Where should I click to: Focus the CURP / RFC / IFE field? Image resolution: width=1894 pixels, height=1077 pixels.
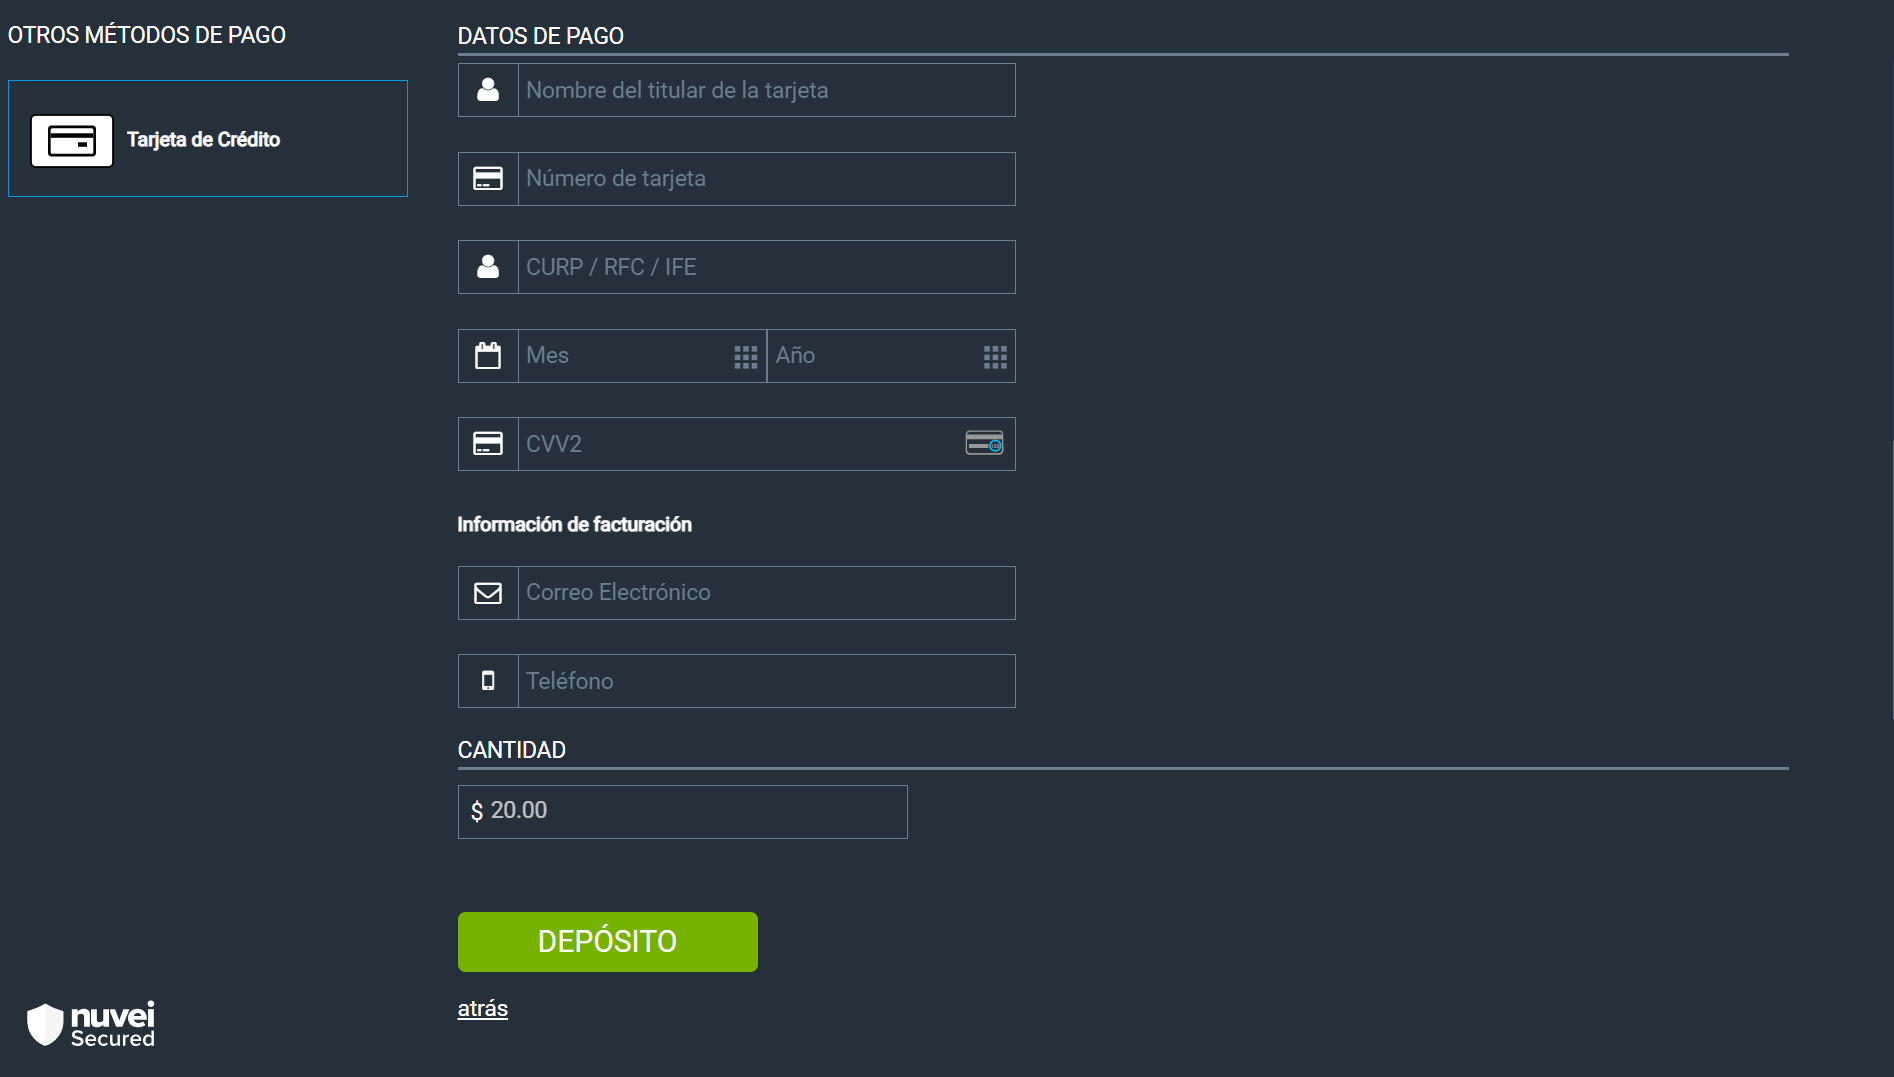pos(766,267)
